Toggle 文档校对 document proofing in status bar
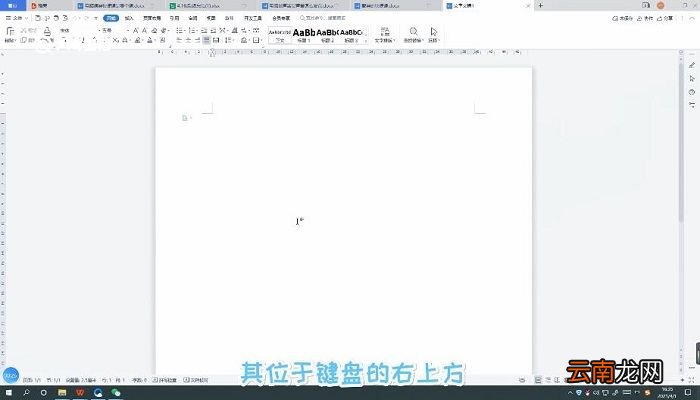 pyautogui.click(x=196, y=380)
